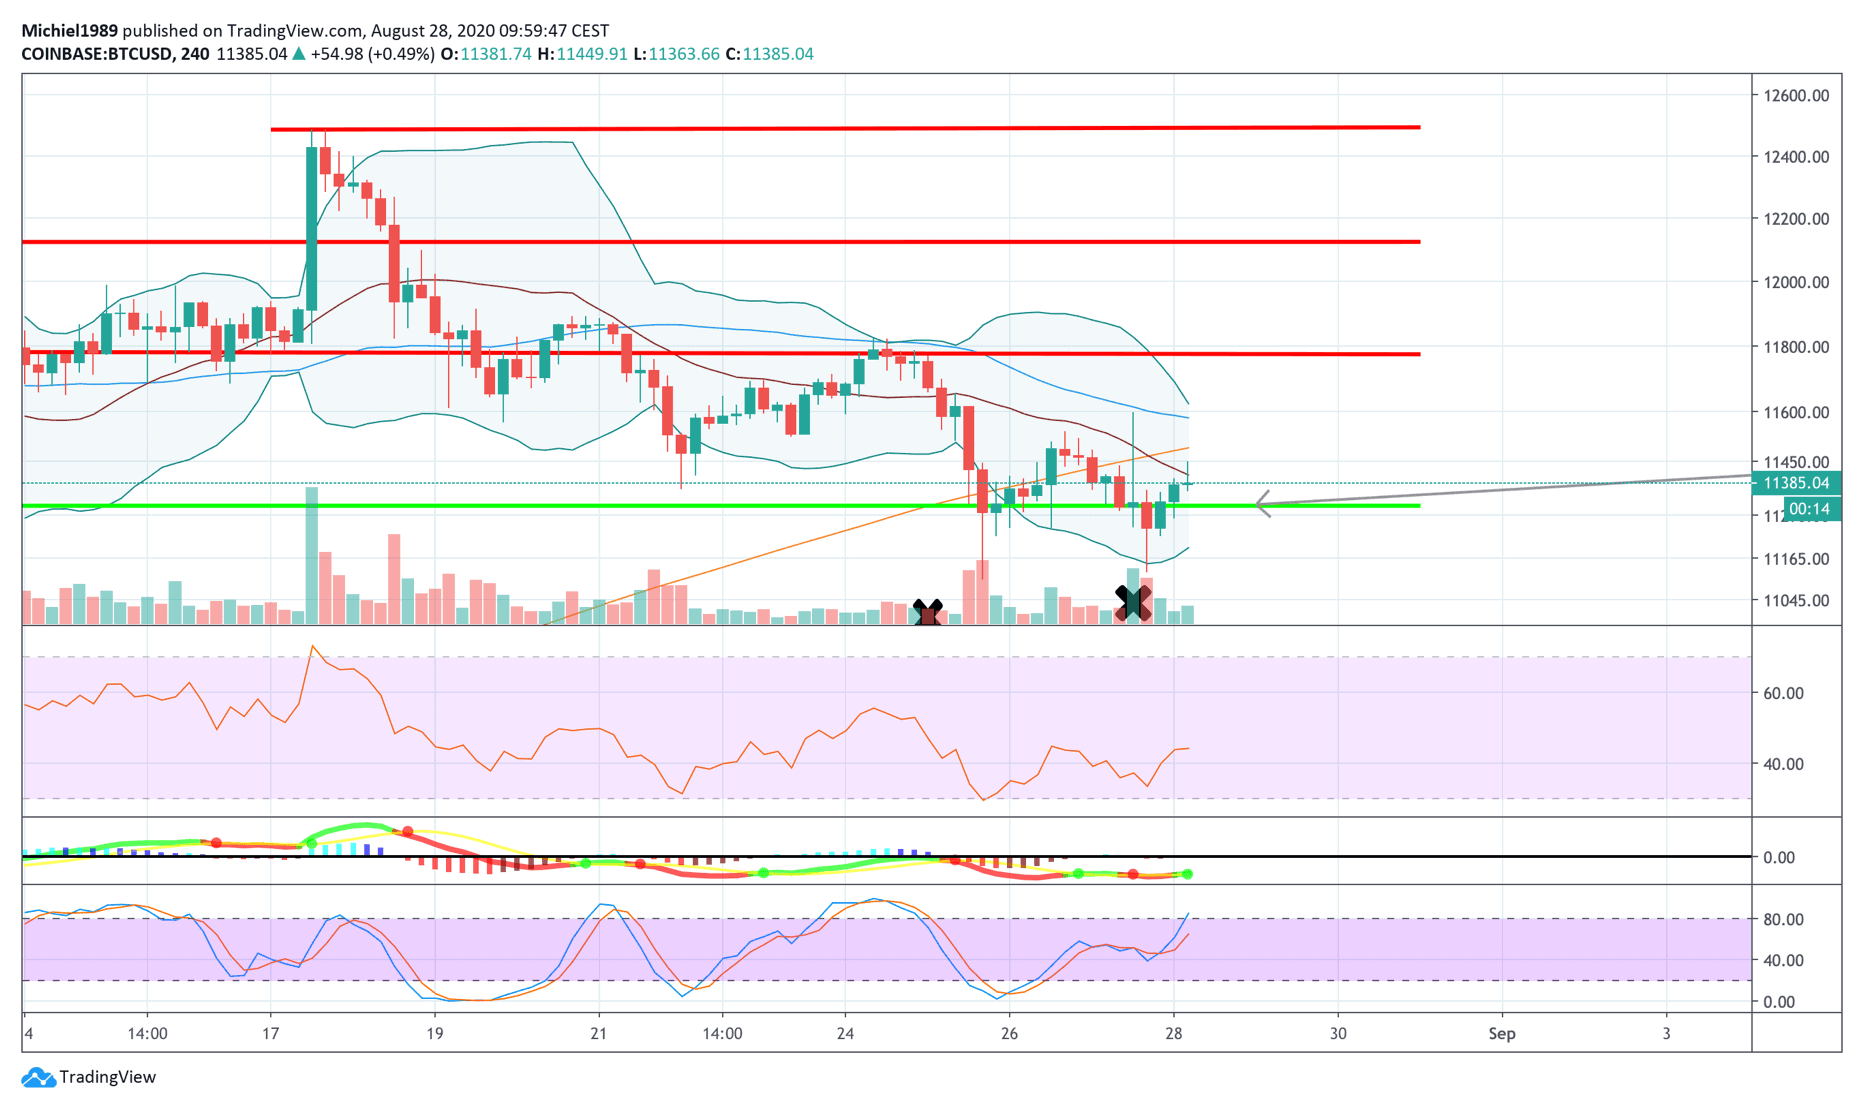
Task: Click the date label 28 on time axis
Action: point(1174,1033)
